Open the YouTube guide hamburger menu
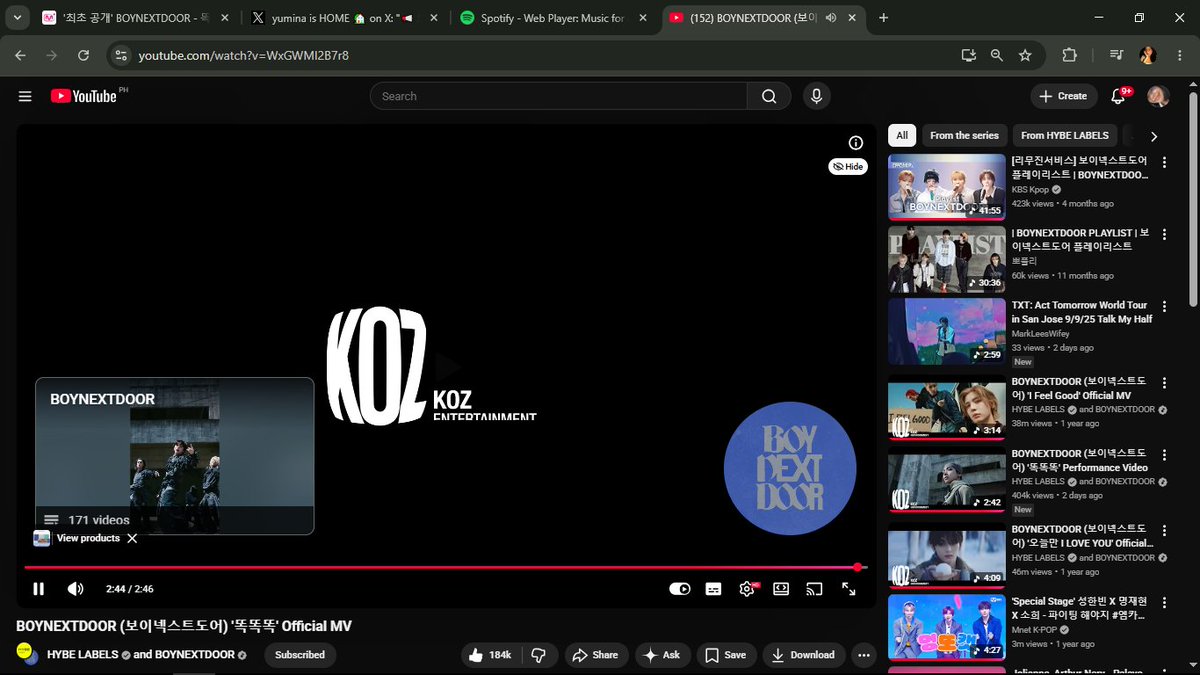 pyautogui.click(x=25, y=96)
